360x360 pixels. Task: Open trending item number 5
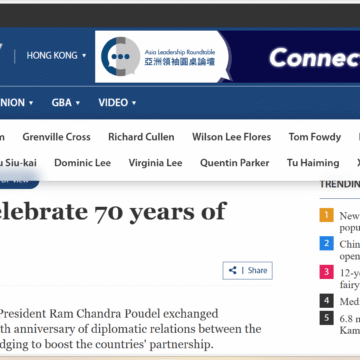tap(327, 318)
